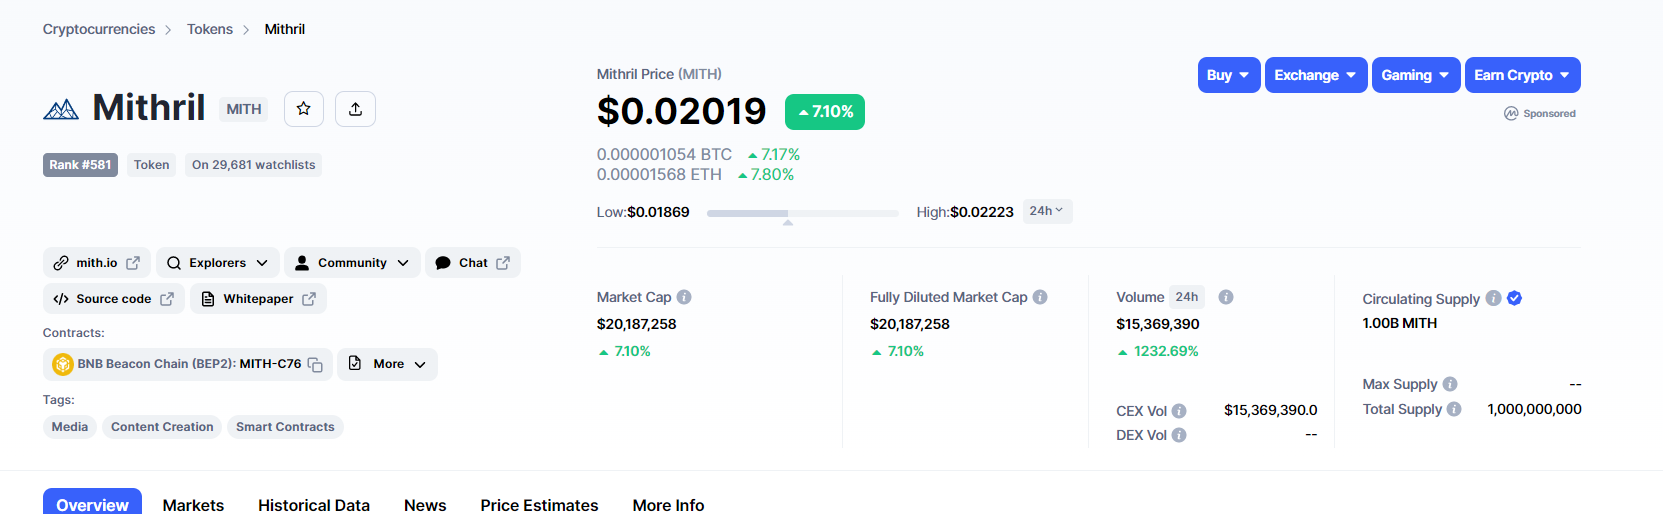Click the 1.00B MITH circulating supply
1663x514 pixels.
pyautogui.click(x=1400, y=323)
